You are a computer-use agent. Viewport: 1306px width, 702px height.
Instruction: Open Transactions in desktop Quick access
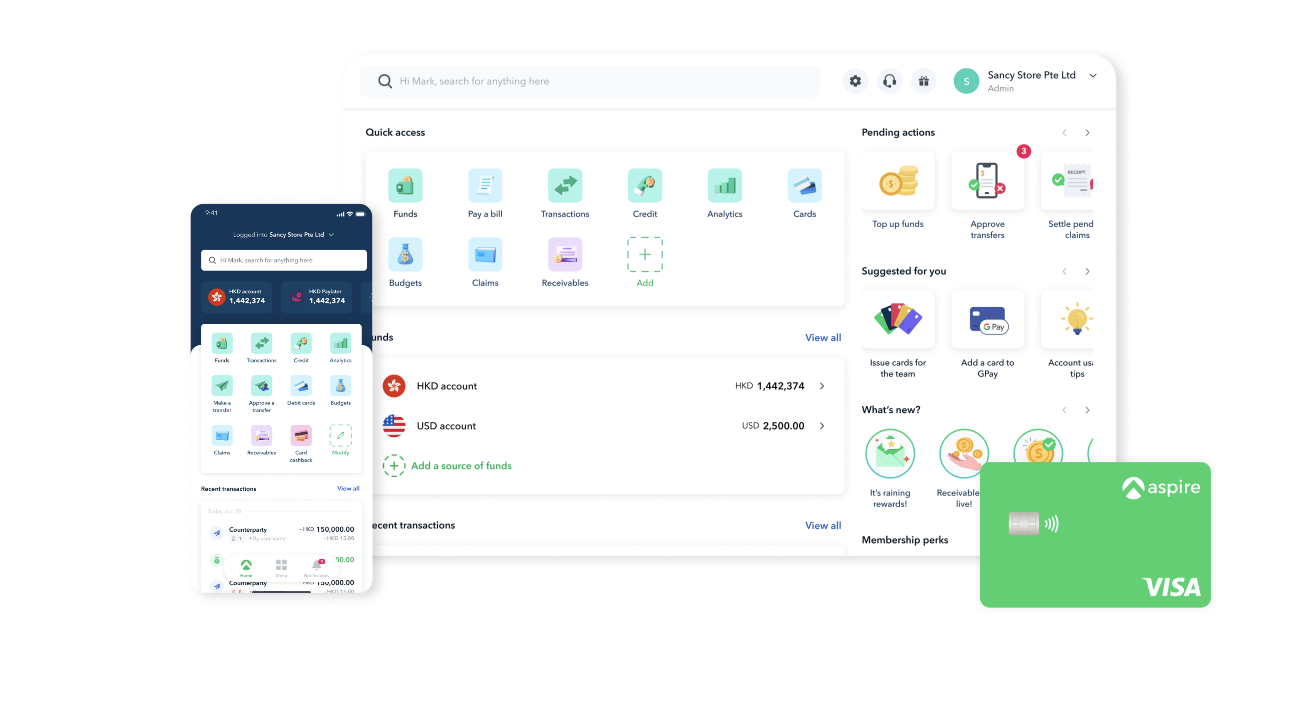pos(565,193)
